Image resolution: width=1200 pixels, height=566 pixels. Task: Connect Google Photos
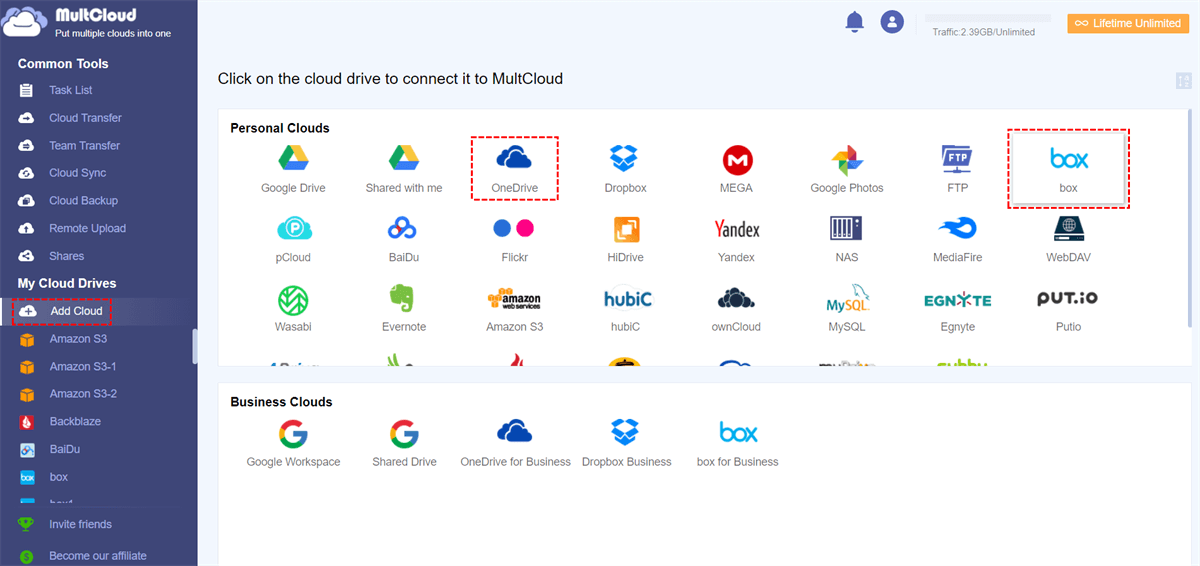847,168
